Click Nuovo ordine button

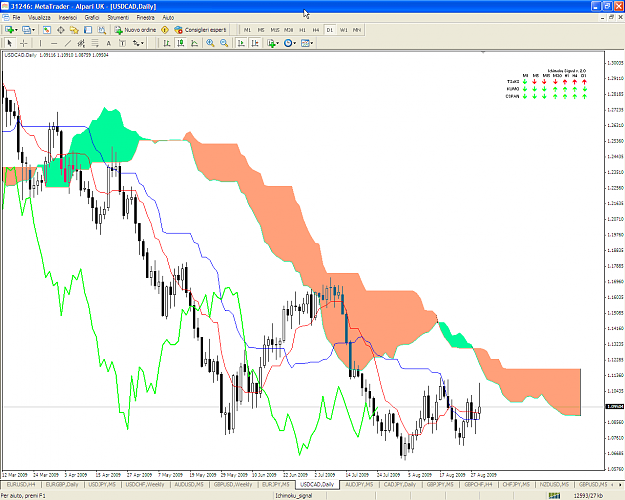[x=135, y=30]
